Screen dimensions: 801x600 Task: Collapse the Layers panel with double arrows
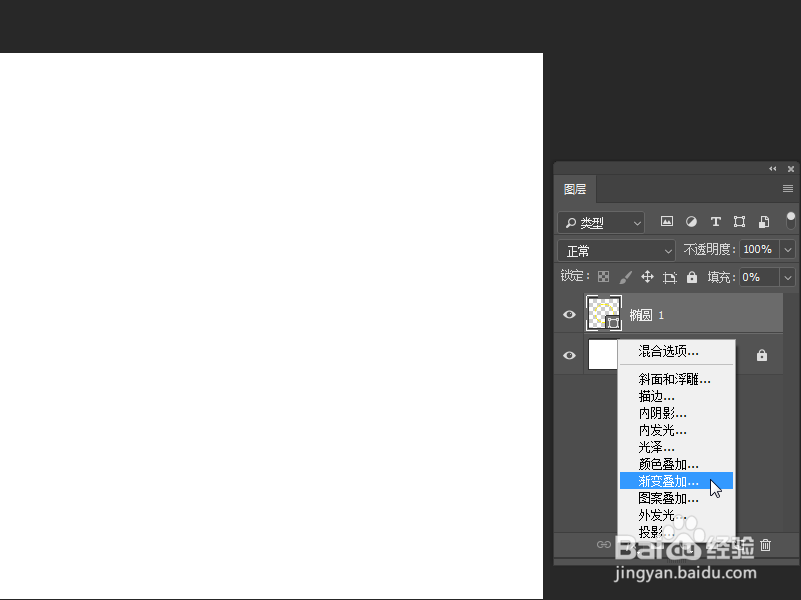(772, 169)
